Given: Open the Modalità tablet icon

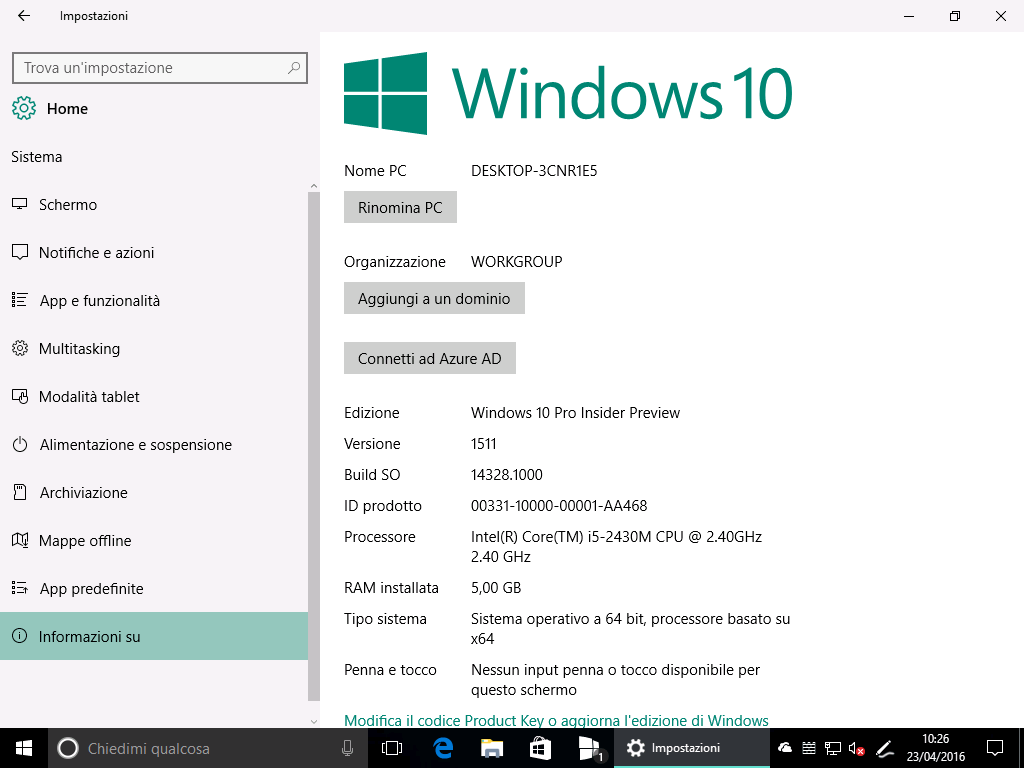Looking at the screenshot, I should pyautogui.click(x=20, y=396).
